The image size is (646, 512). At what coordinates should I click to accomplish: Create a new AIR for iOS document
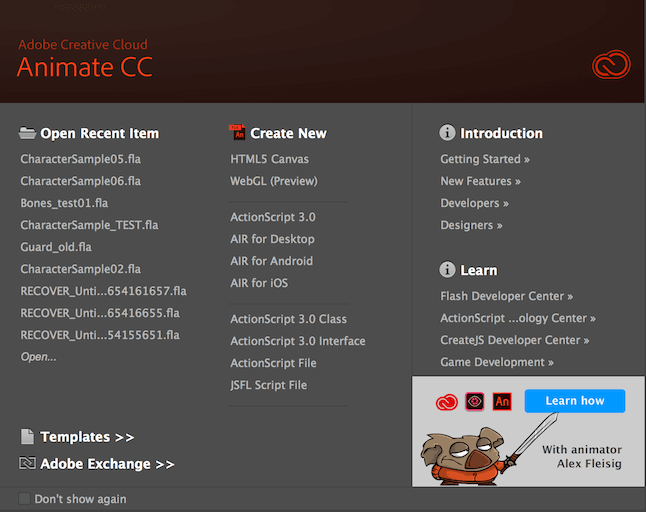pyautogui.click(x=259, y=283)
